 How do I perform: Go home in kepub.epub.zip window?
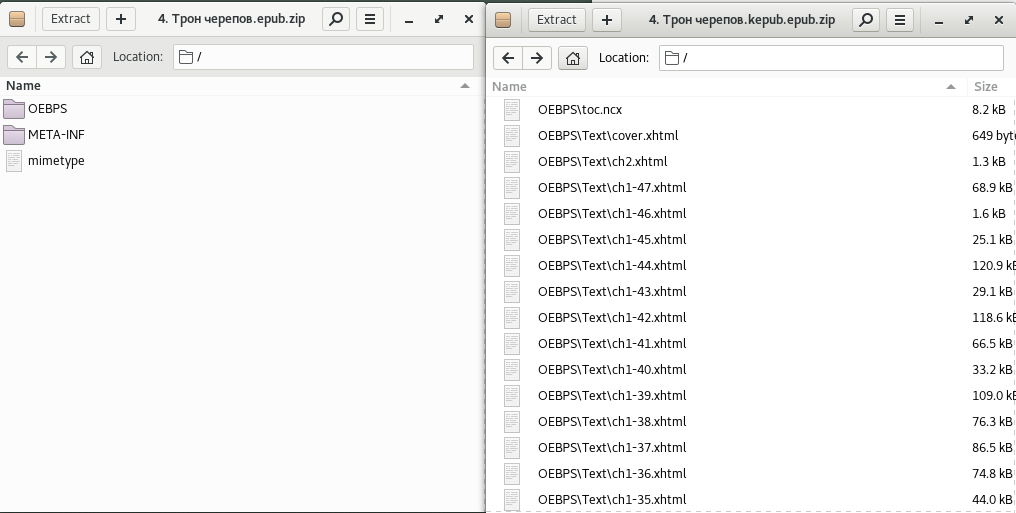click(x=573, y=58)
